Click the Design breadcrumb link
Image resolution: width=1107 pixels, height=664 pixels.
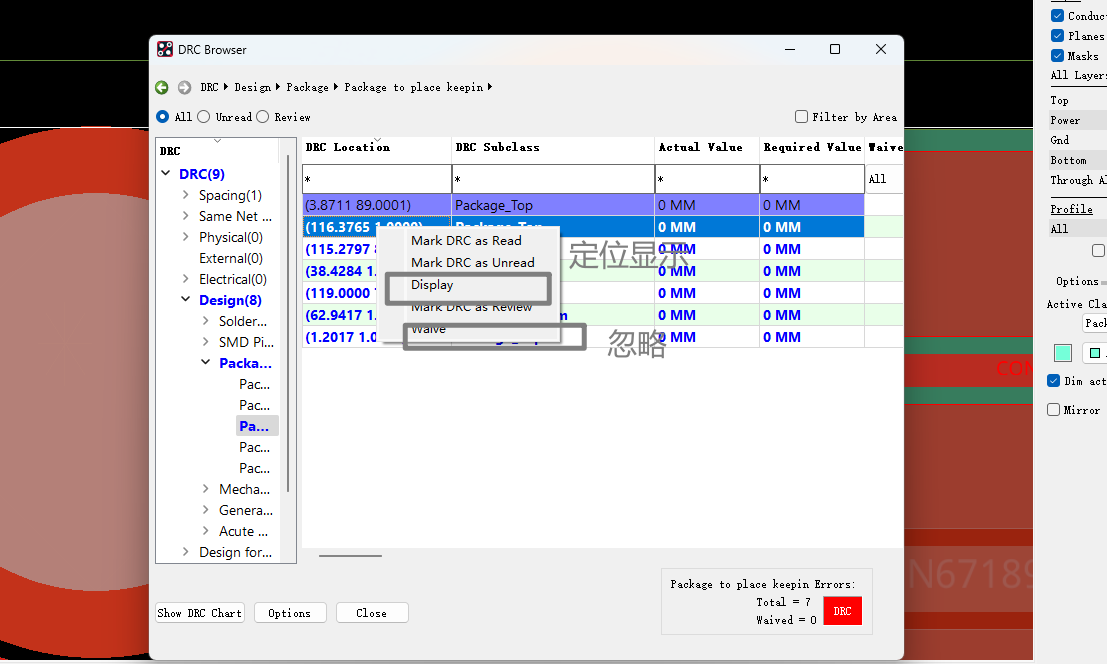(x=253, y=87)
